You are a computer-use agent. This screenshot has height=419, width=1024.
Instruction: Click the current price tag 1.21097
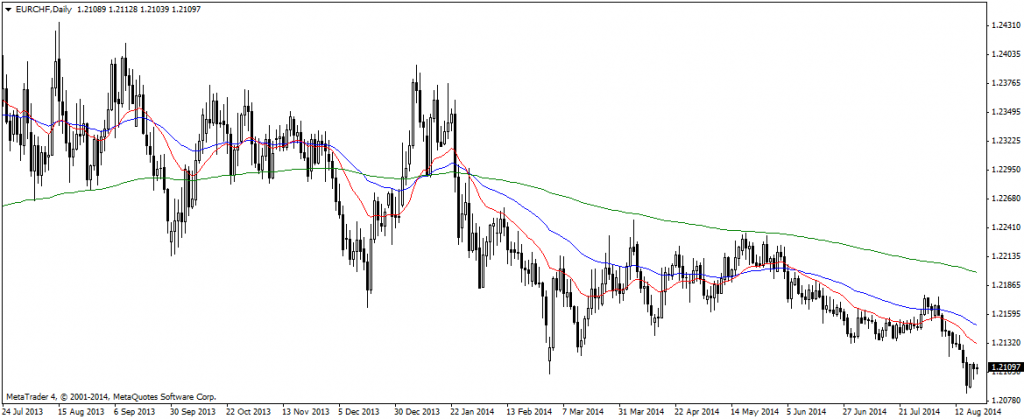1004,368
